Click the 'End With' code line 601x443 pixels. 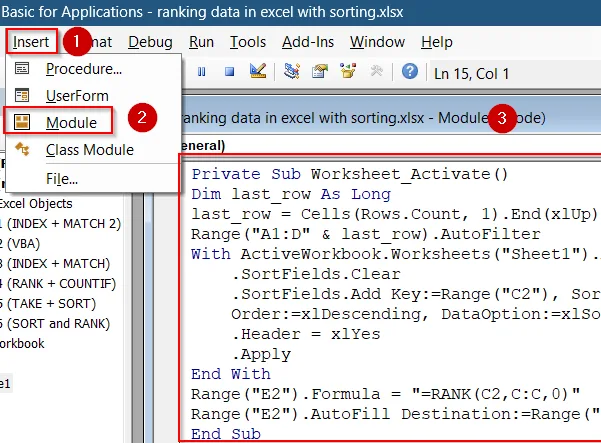click(x=231, y=374)
